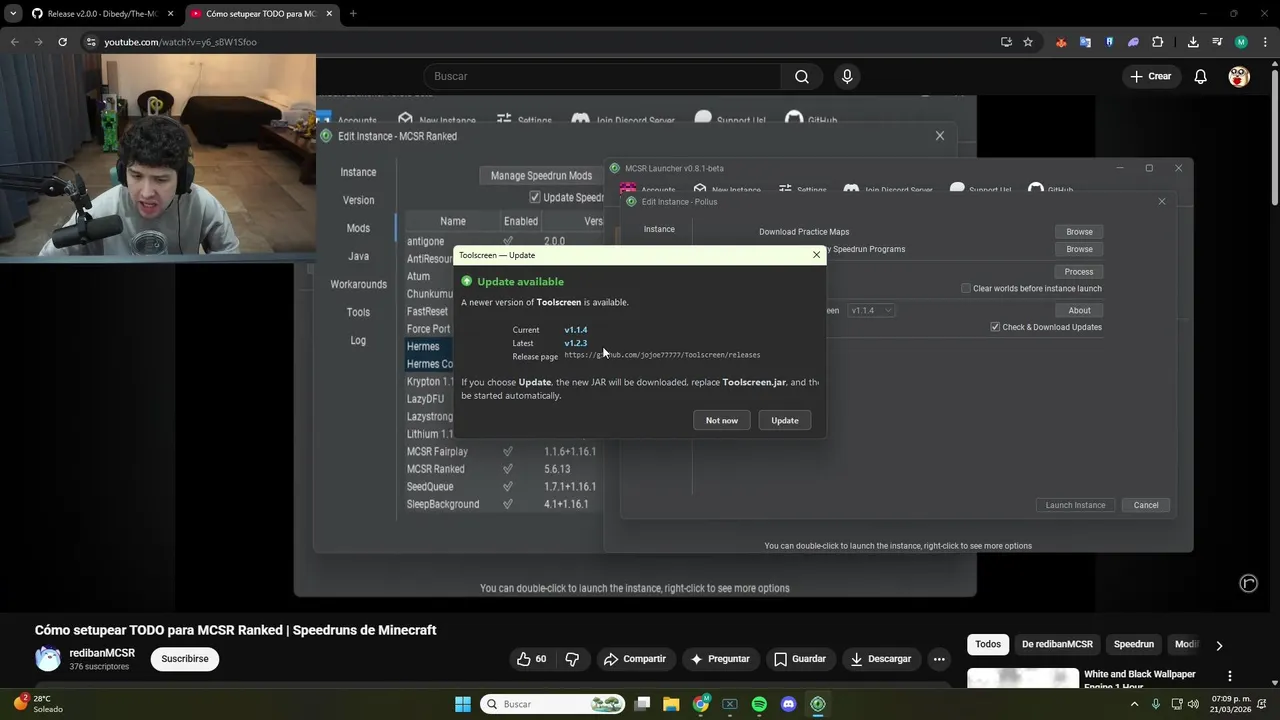Open the Toolscreen releases page link

point(662,355)
